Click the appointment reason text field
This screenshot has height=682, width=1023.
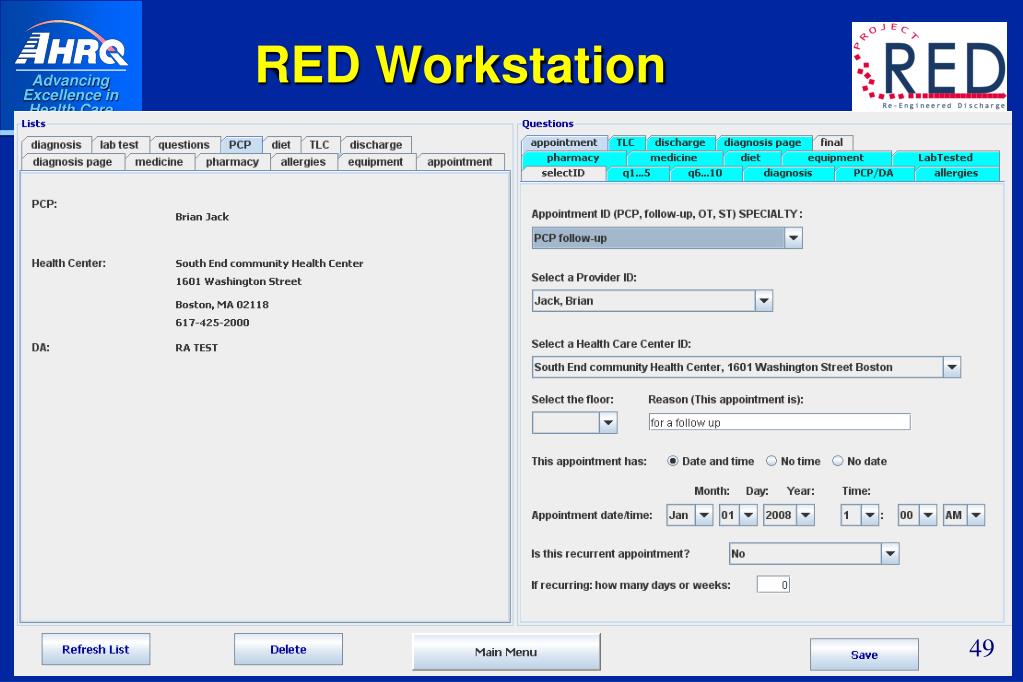(x=779, y=423)
